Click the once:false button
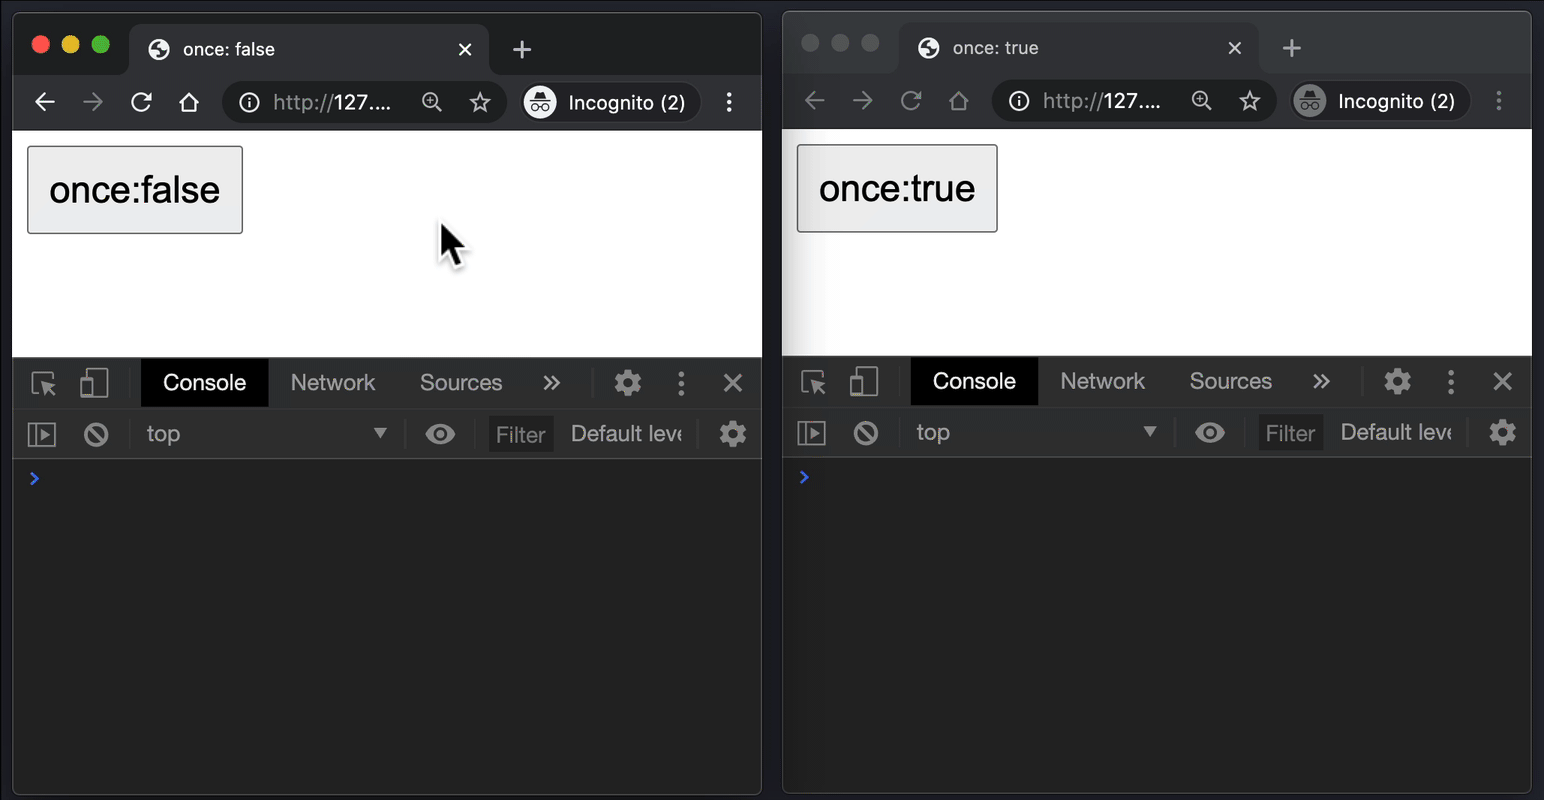 tap(135, 190)
